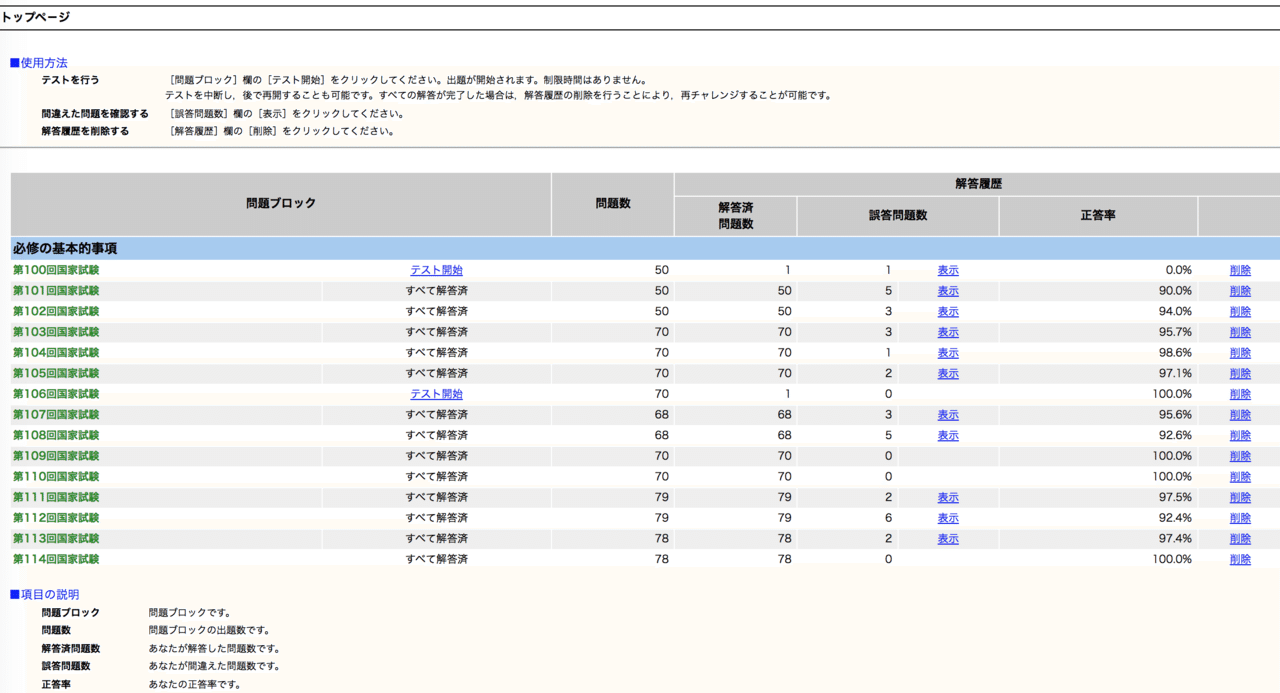1280x693 pixels.
Task: Click the 92.4% accuracy value
Action: (x=1174, y=518)
